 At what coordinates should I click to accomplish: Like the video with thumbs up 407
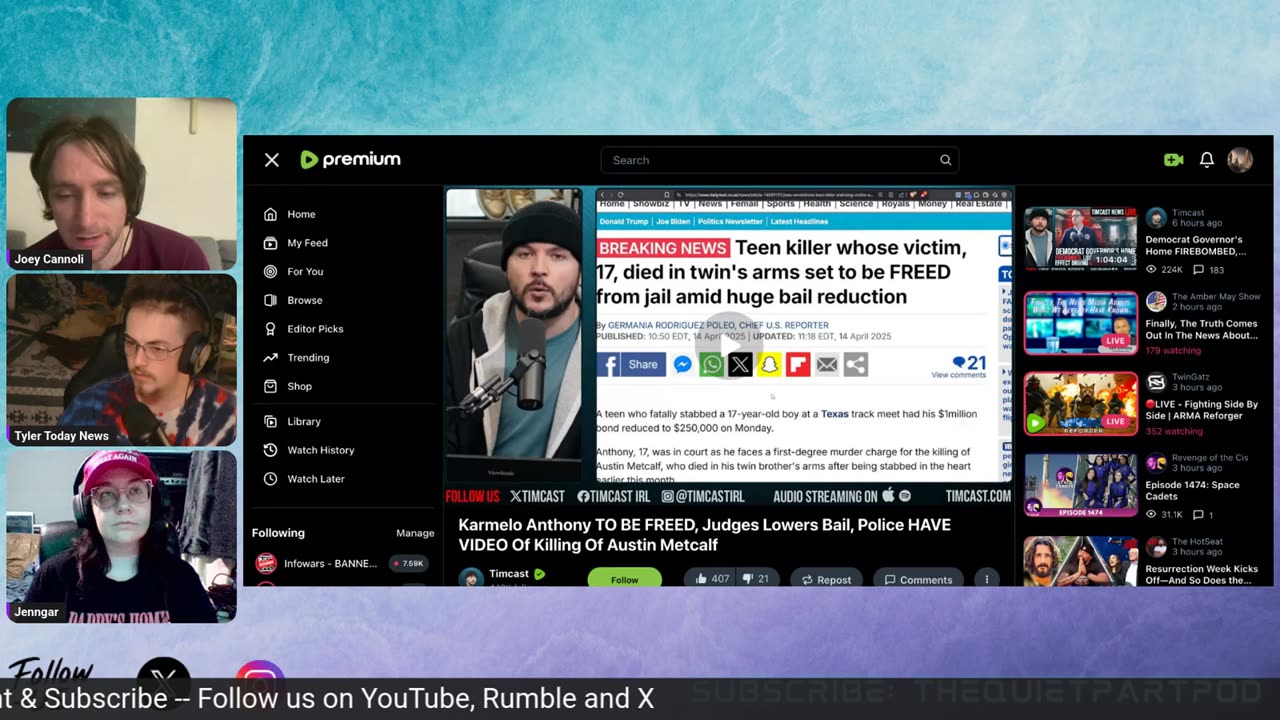point(711,579)
